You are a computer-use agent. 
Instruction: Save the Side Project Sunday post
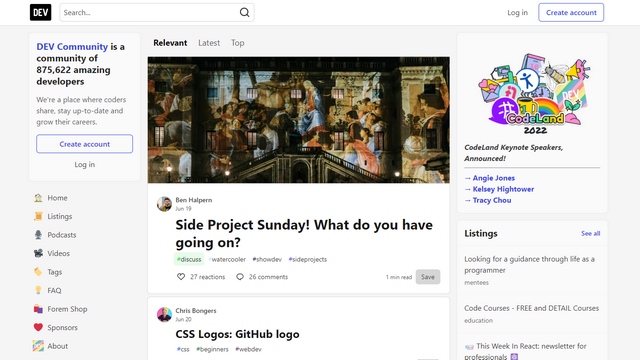tap(428, 277)
